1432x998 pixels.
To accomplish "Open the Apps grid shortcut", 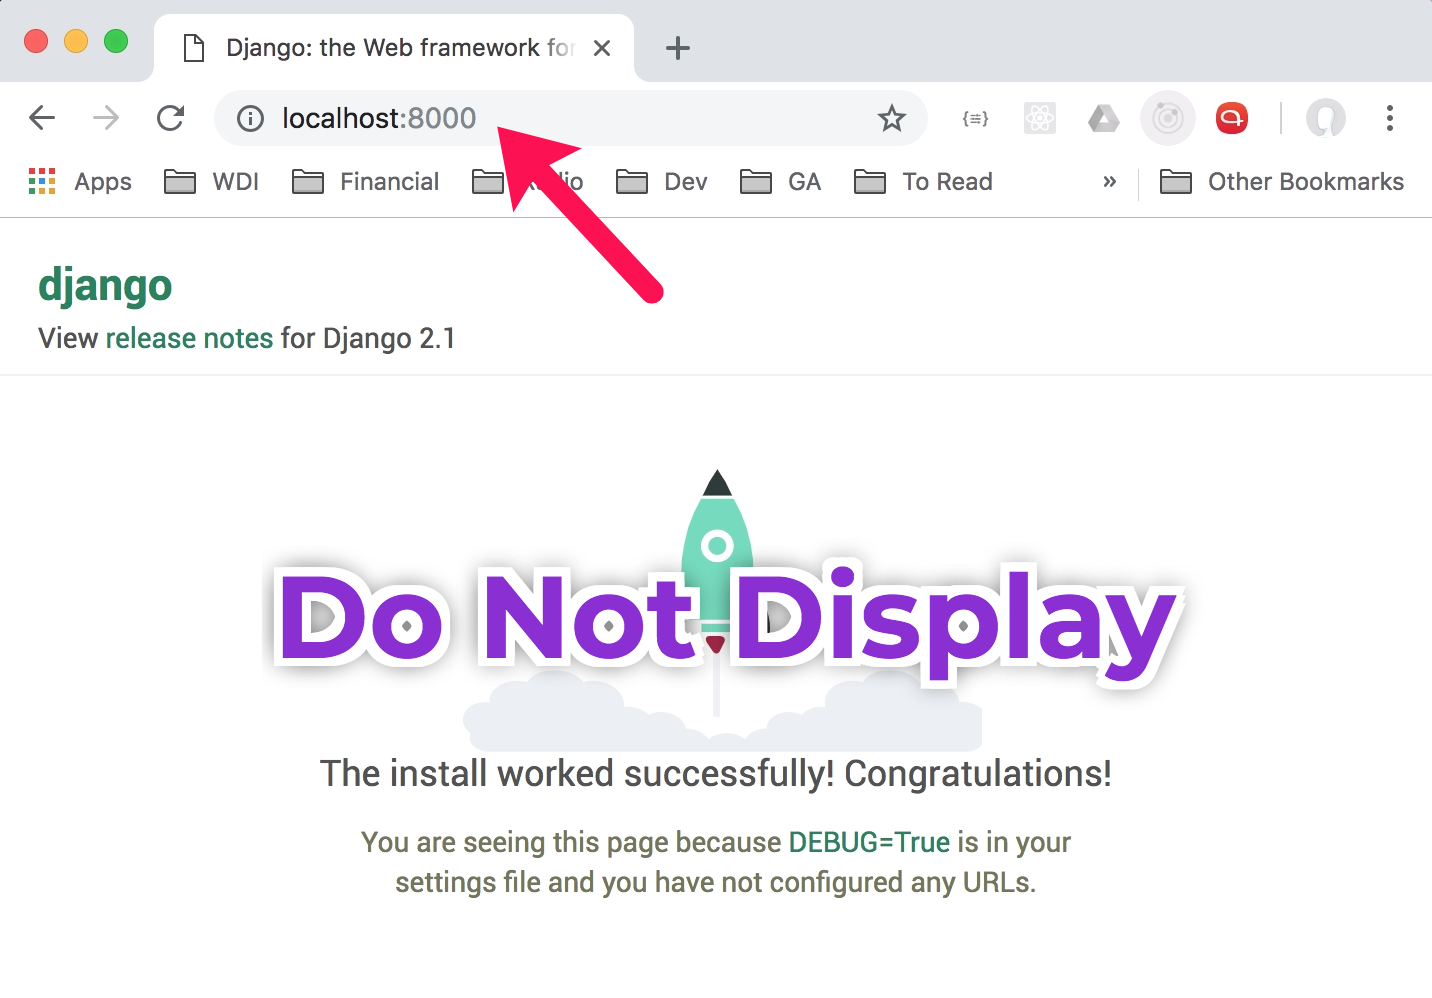I will point(80,182).
